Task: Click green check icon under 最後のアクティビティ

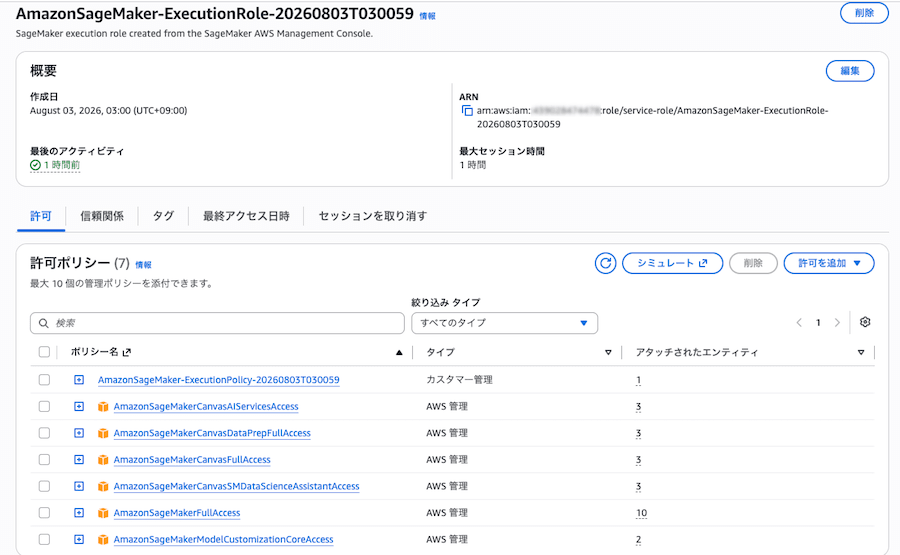Action: (x=36, y=165)
